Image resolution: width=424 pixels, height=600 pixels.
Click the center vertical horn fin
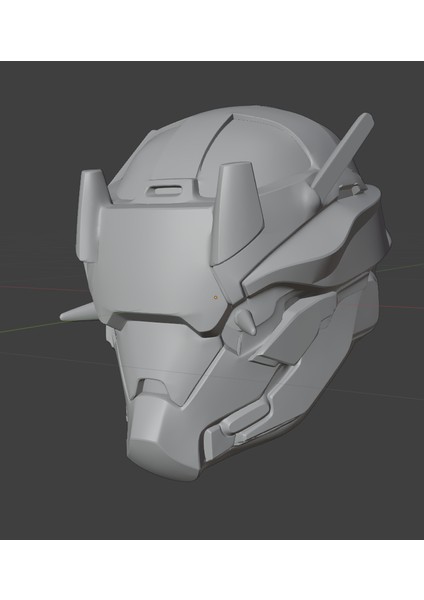pyautogui.click(x=237, y=213)
